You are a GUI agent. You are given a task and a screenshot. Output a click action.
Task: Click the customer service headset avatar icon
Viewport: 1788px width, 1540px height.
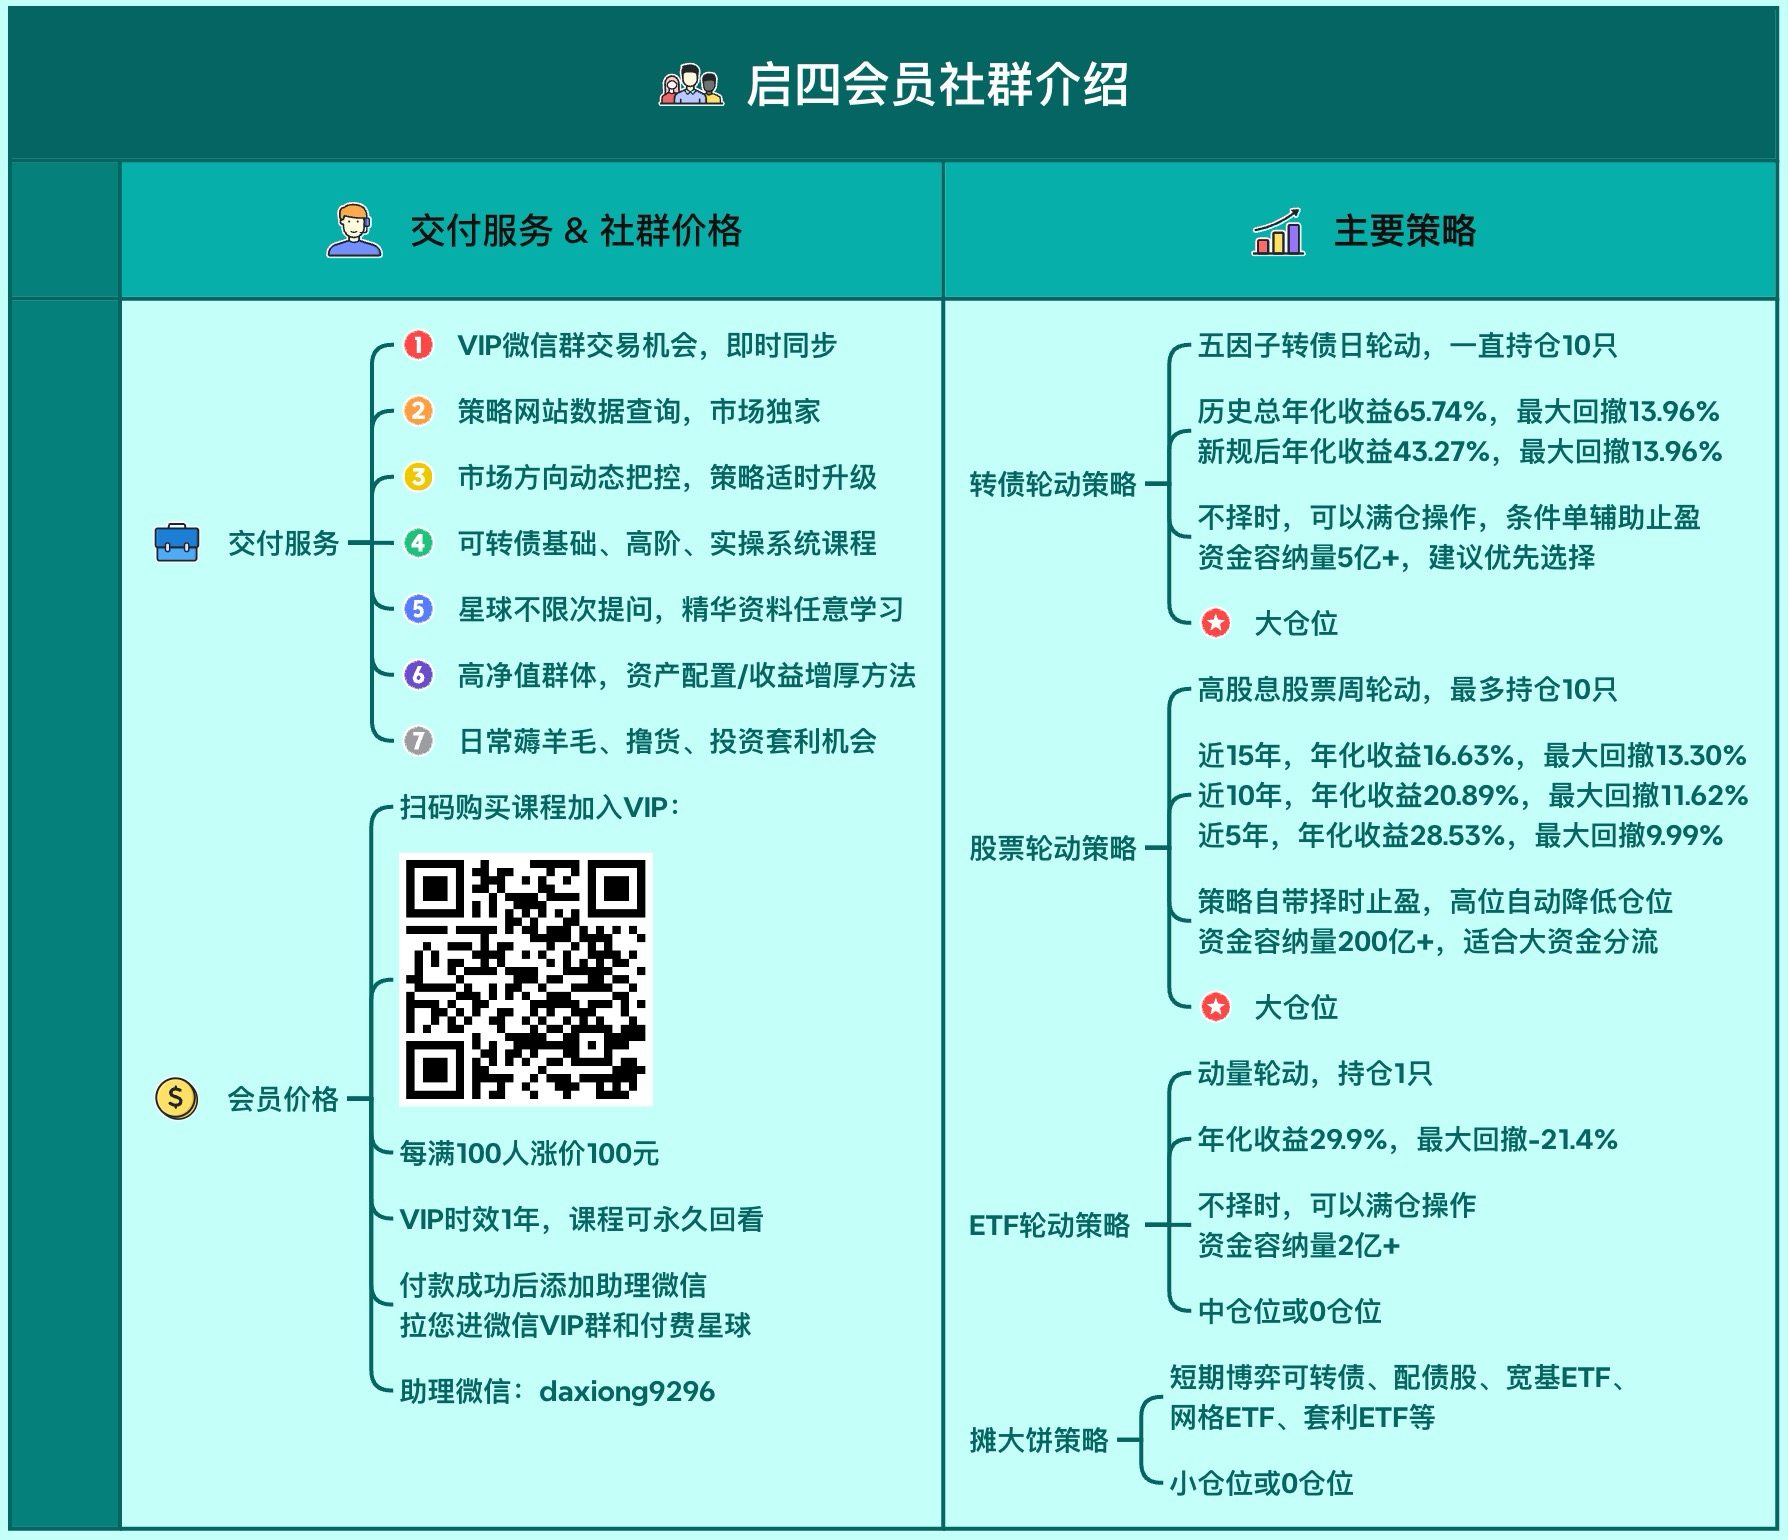click(354, 231)
